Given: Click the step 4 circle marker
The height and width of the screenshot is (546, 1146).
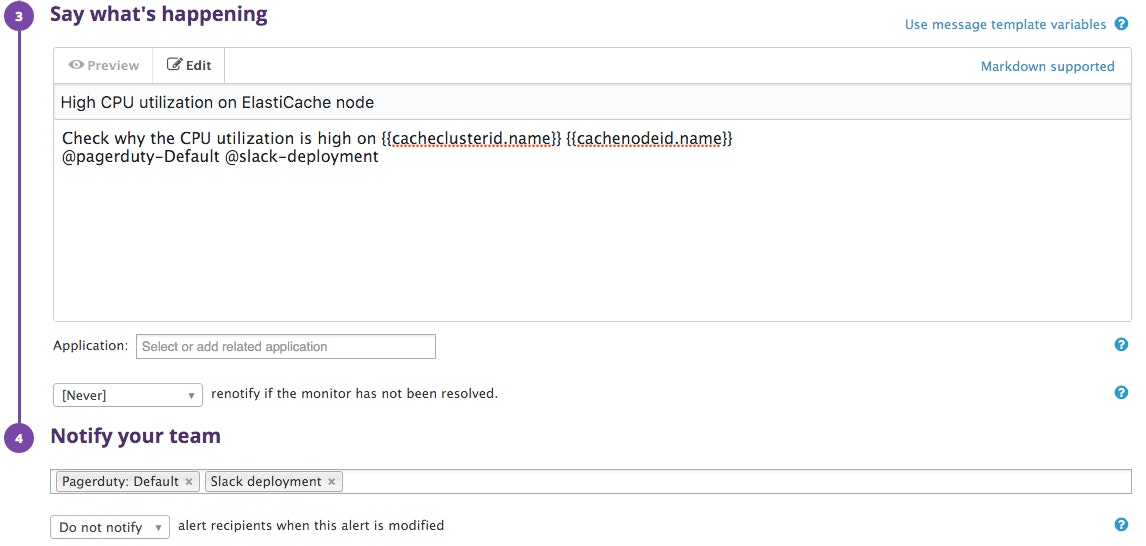Looking at the screenshot, I should click(x=19, y=438).
